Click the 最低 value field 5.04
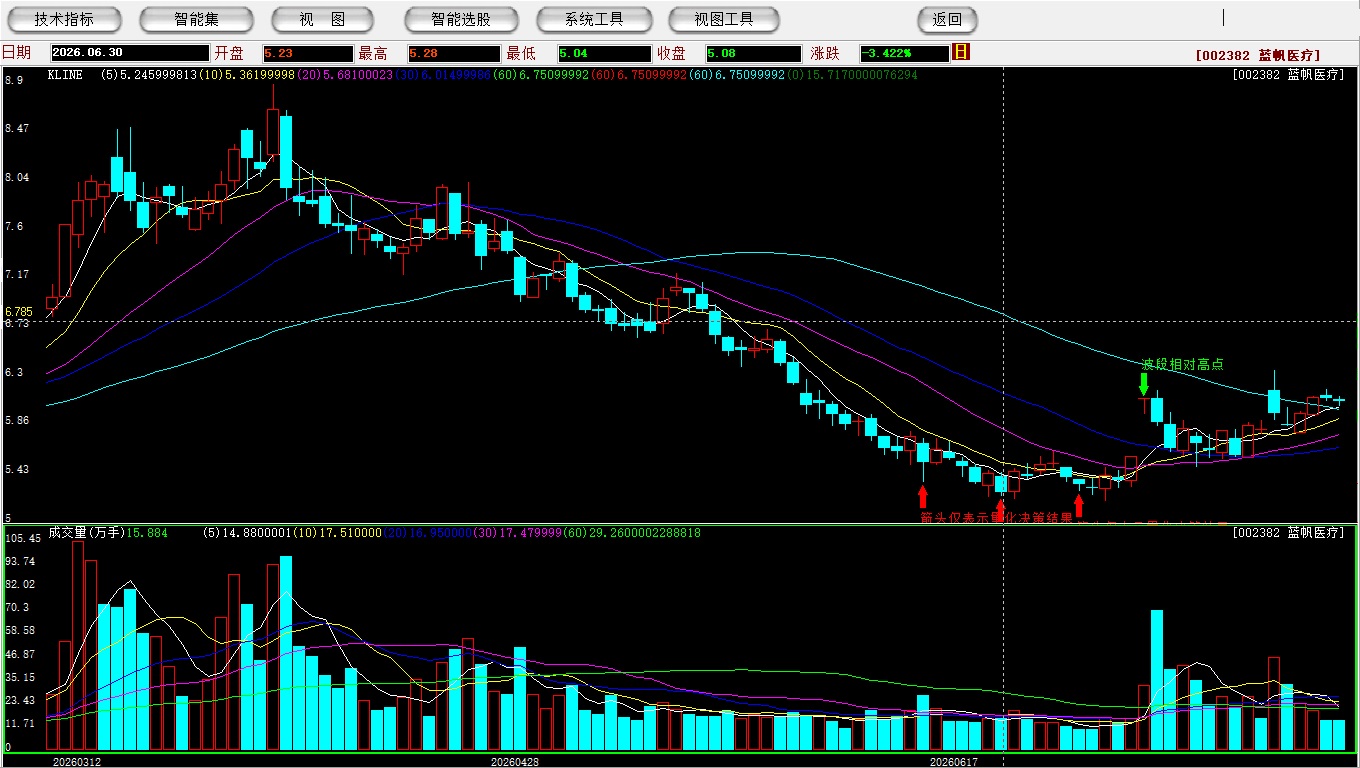 [604, 53]
